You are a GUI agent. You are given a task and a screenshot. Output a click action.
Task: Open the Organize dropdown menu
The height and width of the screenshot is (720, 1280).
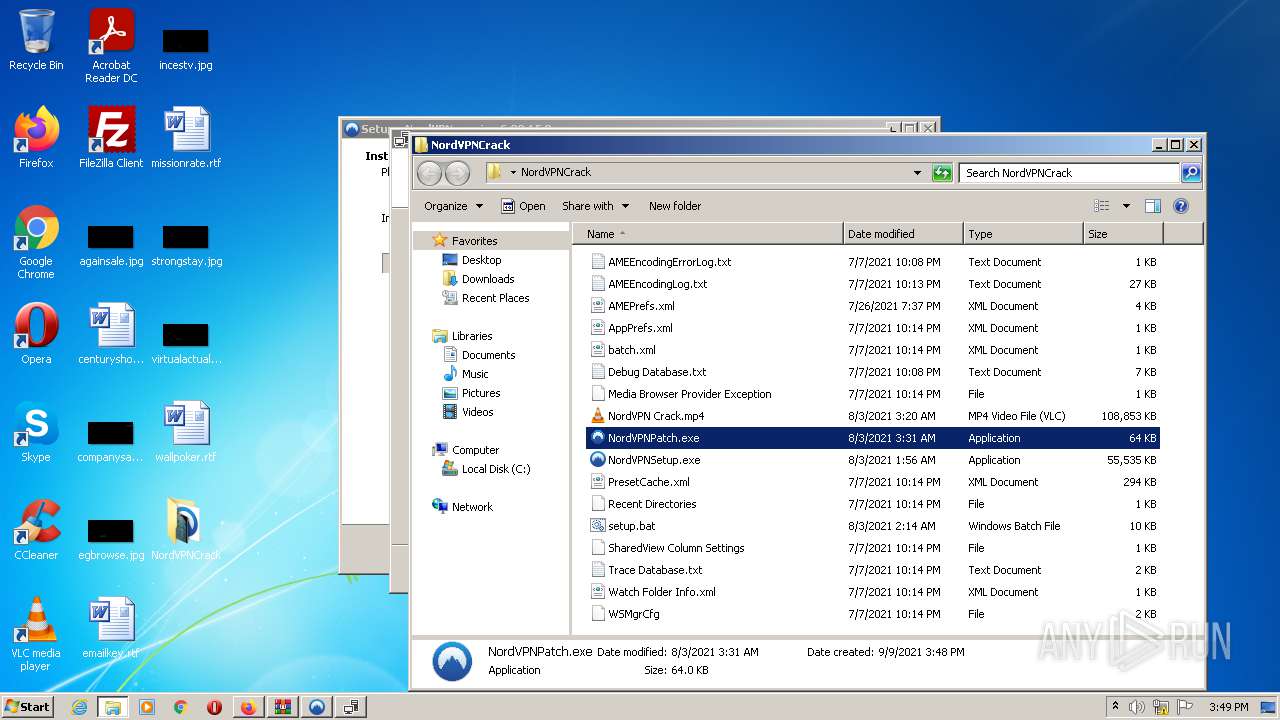tap(453, 206)
